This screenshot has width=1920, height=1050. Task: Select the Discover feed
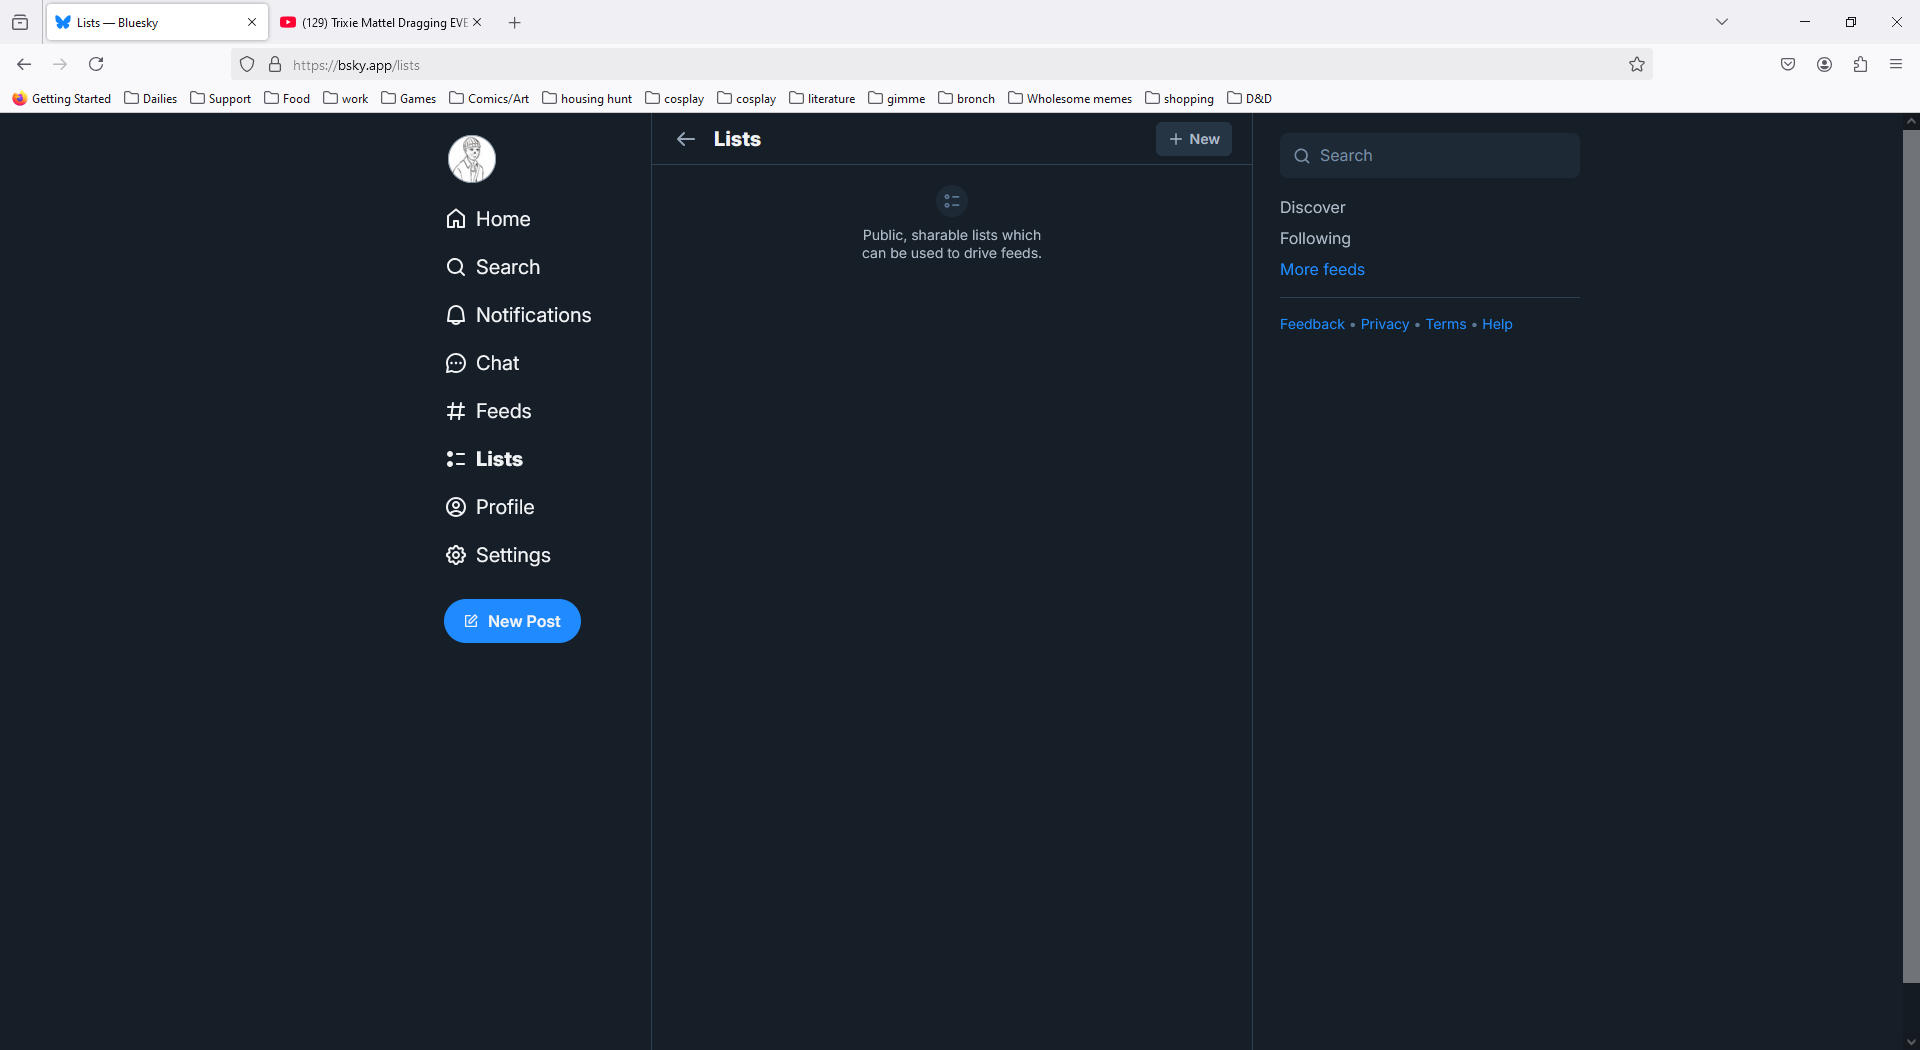pos(1312,207)
